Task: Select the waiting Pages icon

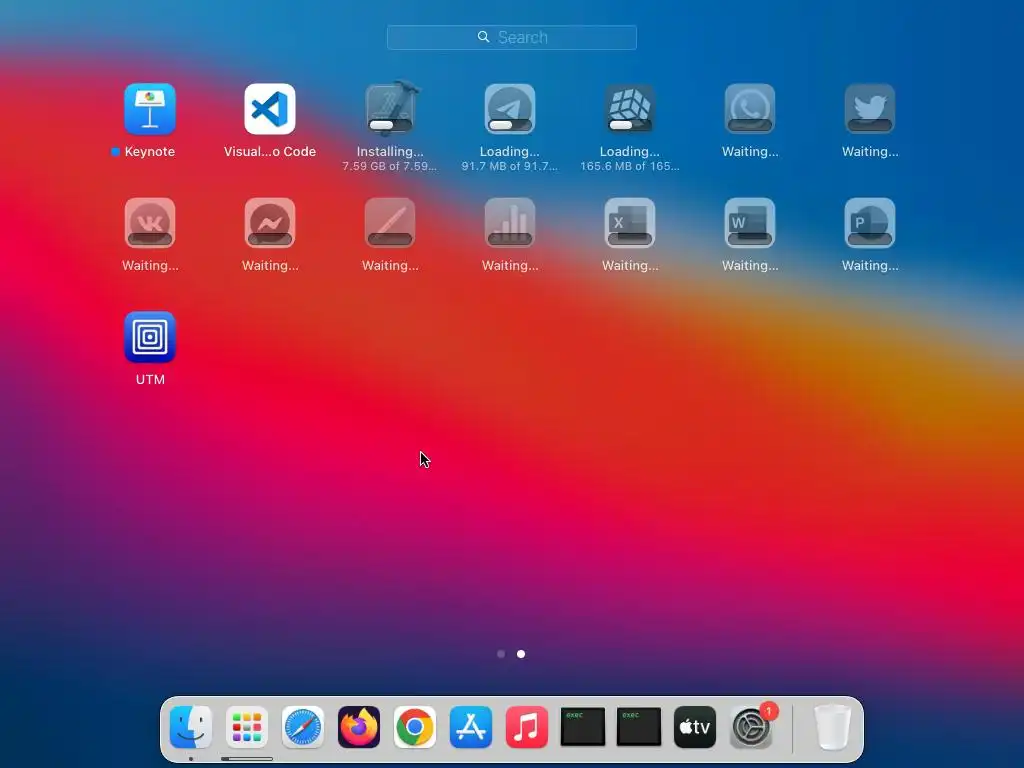Action: click(x=390, y=223)
